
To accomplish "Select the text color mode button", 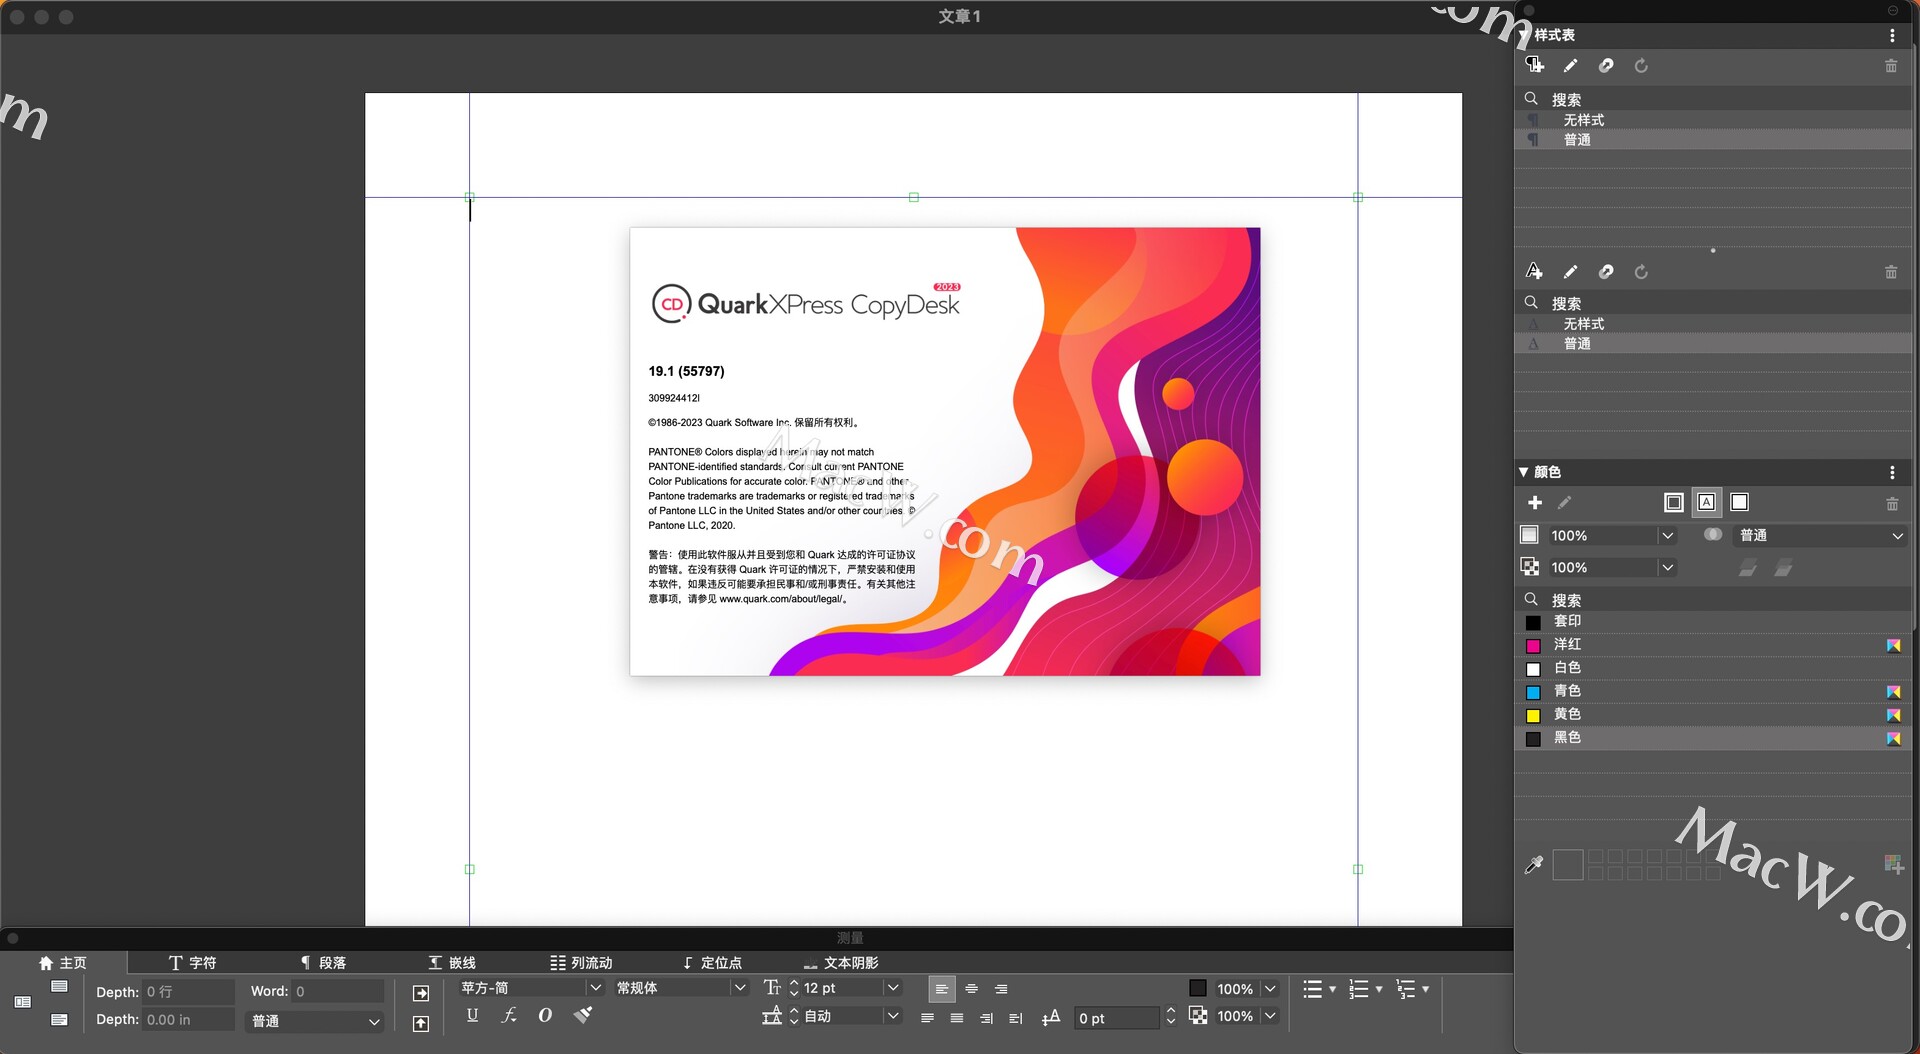I will tap(1707, 503).
